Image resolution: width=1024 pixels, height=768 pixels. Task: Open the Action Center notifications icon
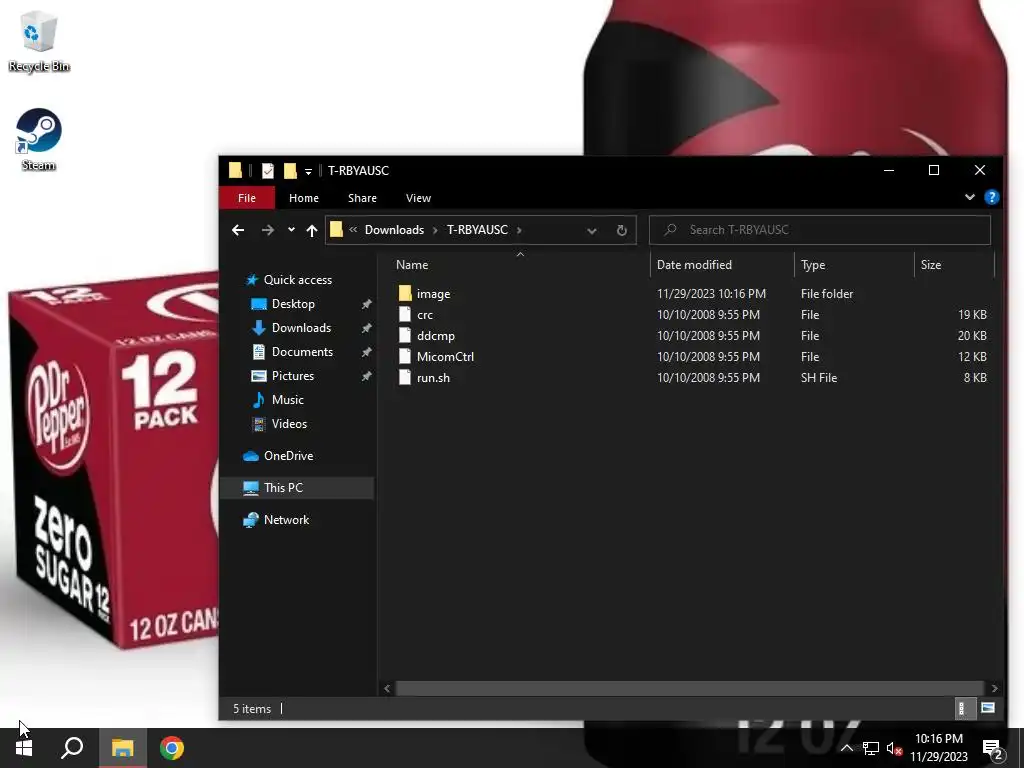tap(993, 748)
